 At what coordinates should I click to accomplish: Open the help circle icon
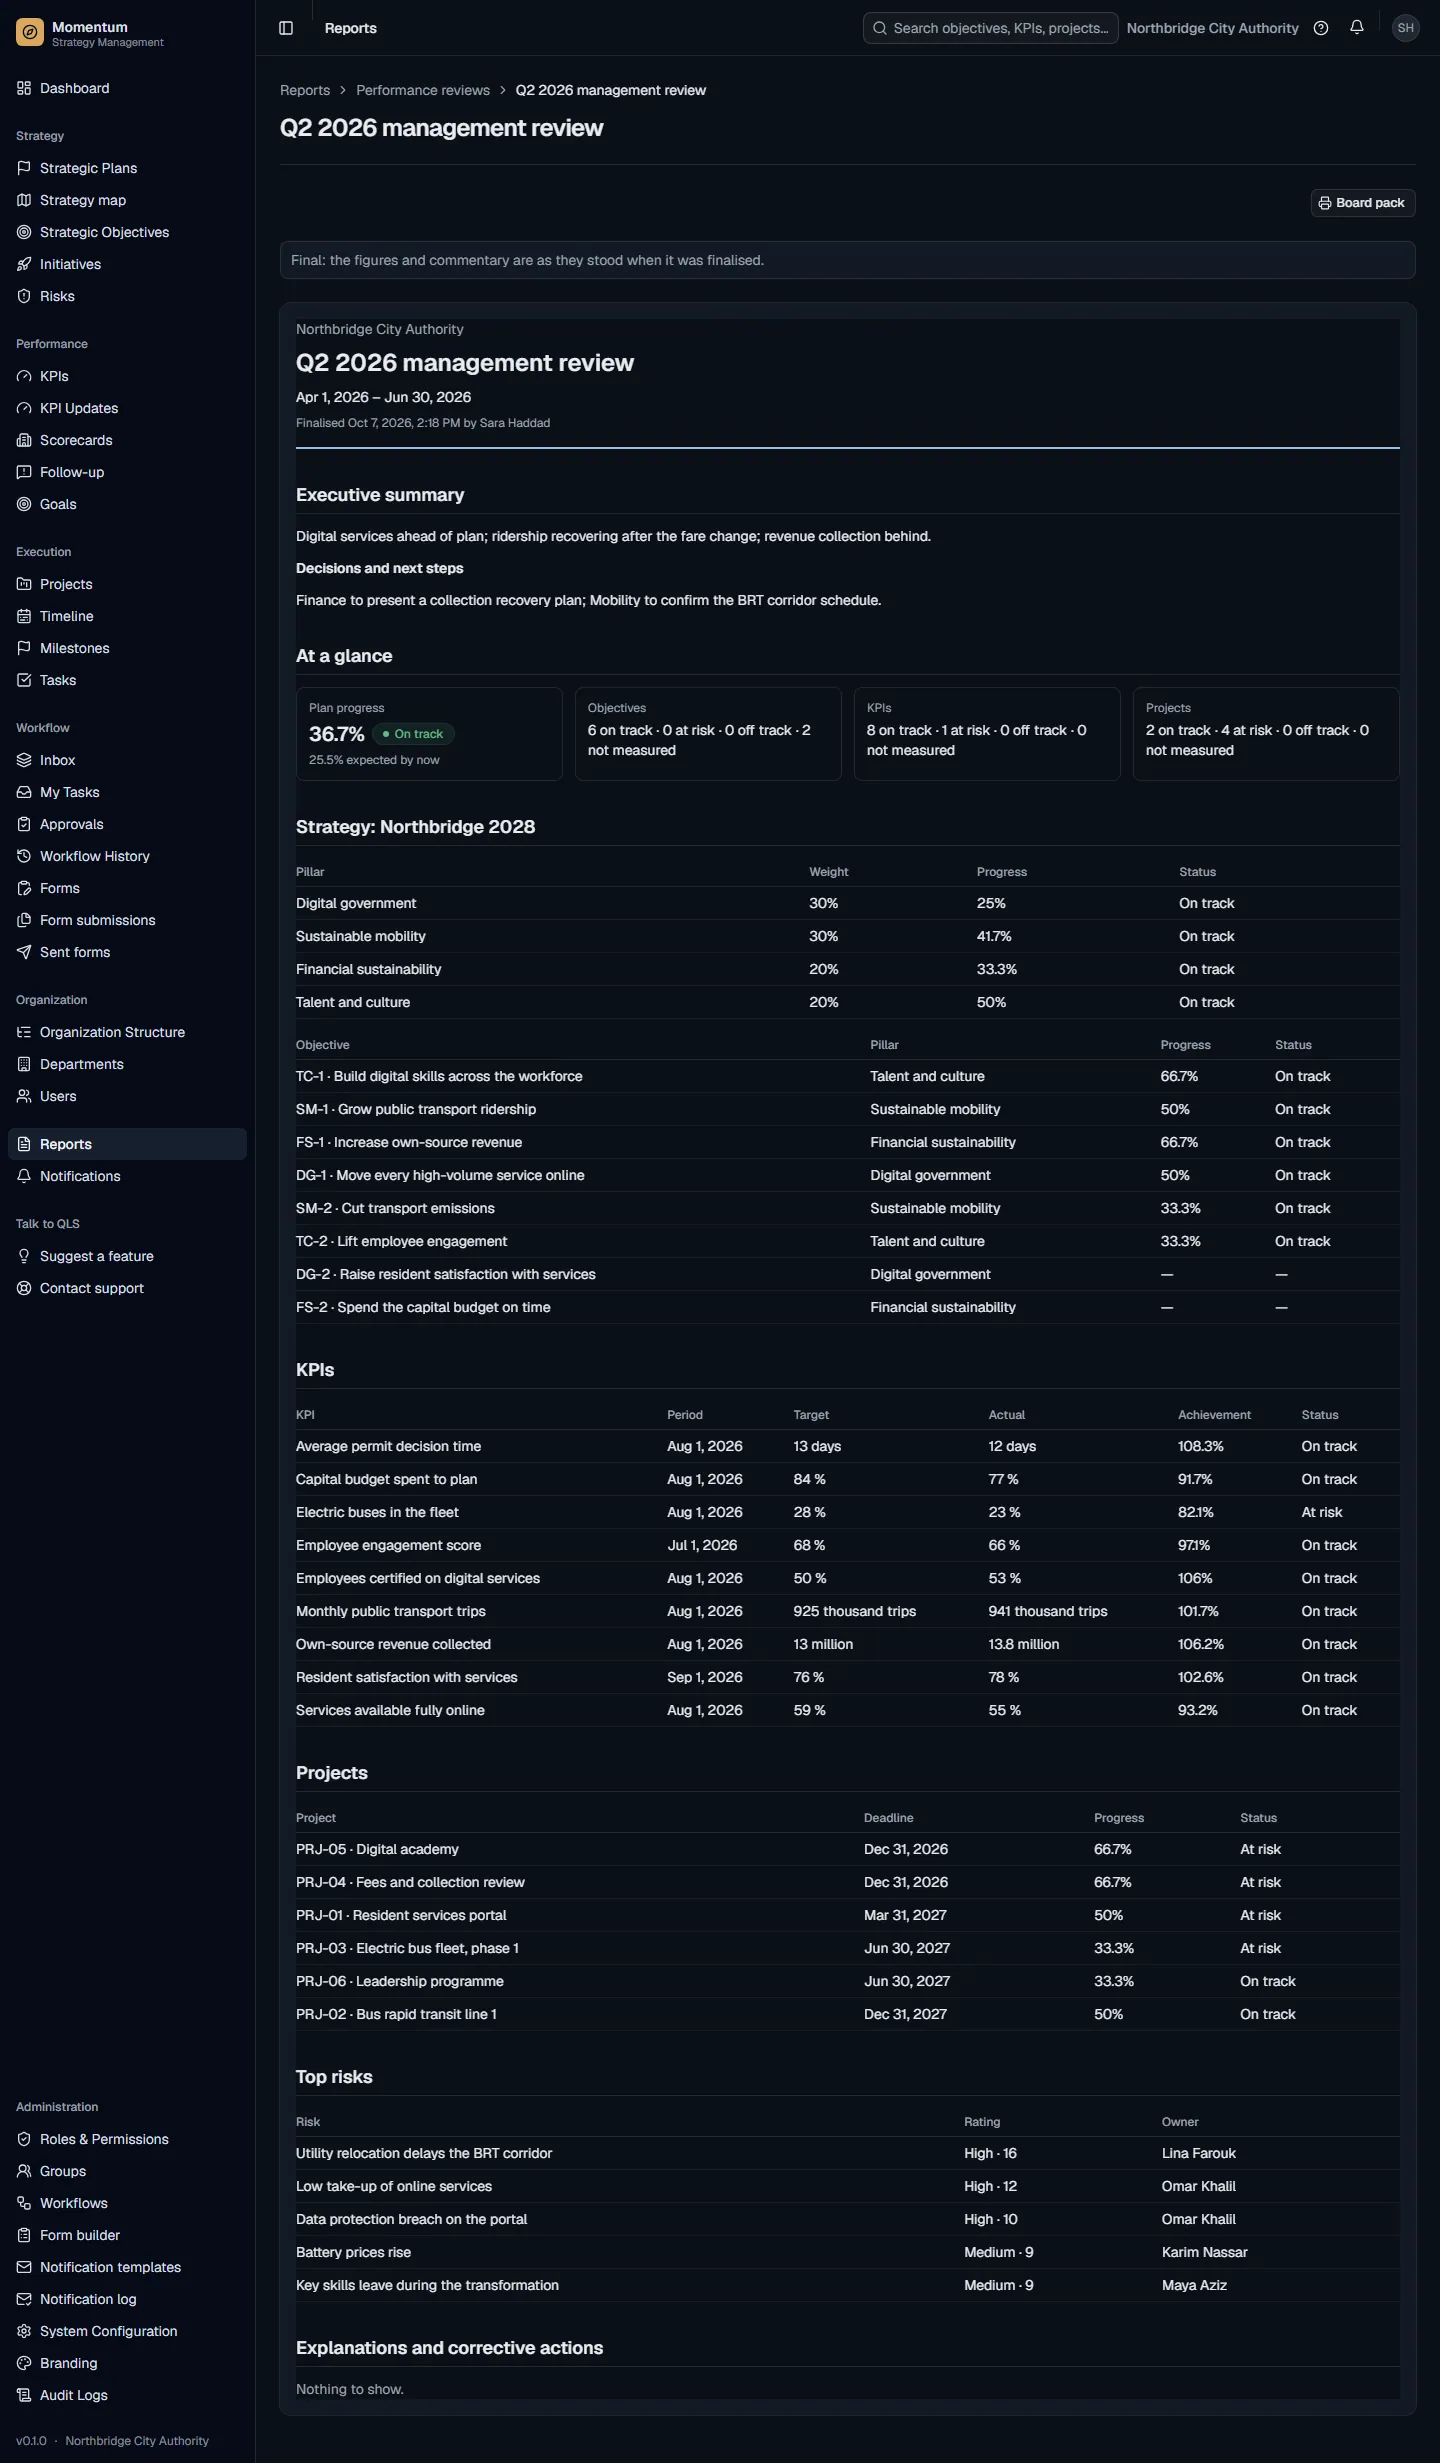tap(1320, 28)
